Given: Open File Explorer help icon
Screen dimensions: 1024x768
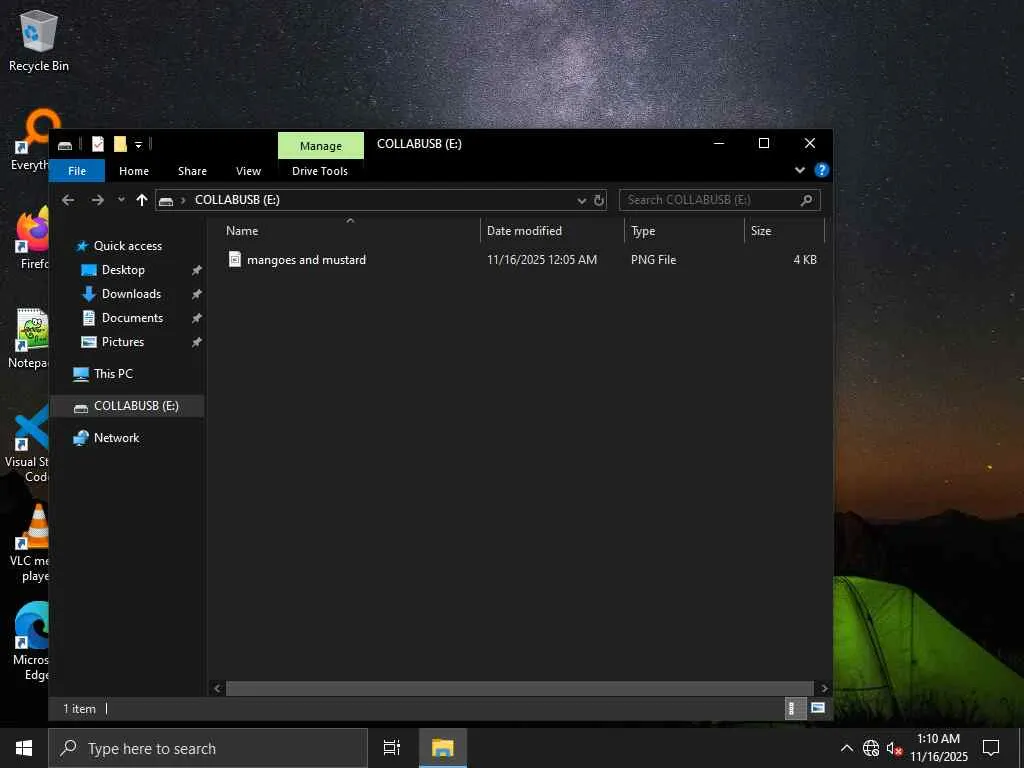Looking at the screenshot, I should [x=822, y=170].
